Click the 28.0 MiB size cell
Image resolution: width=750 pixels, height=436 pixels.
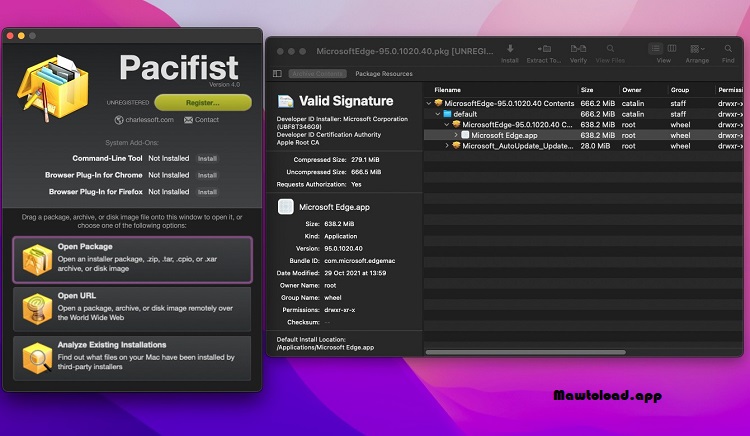click(x=595, y=146)
